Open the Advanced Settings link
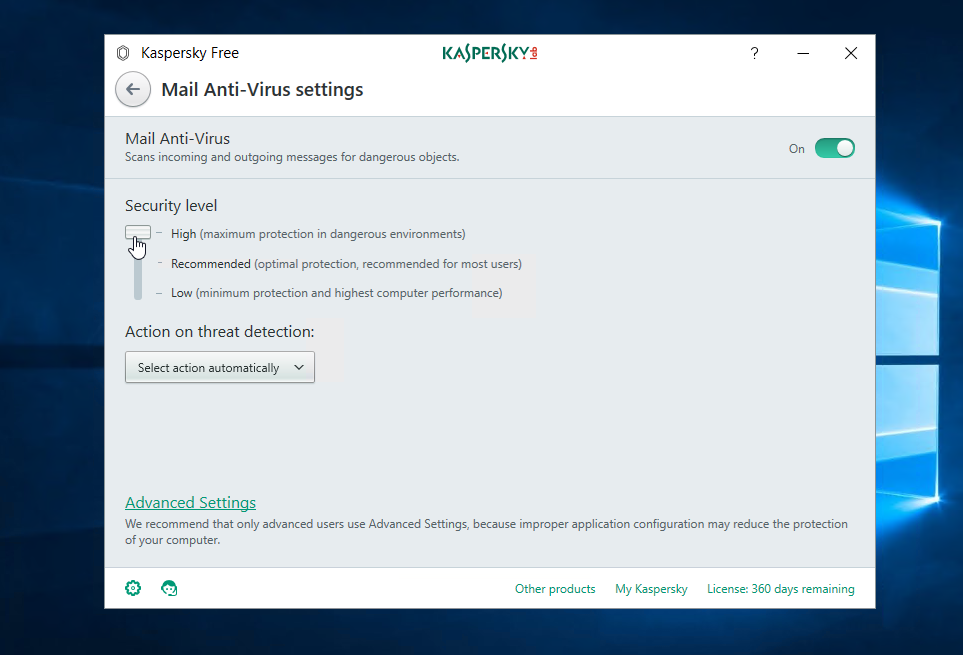963x655 pixels. [x=190, y=503]
